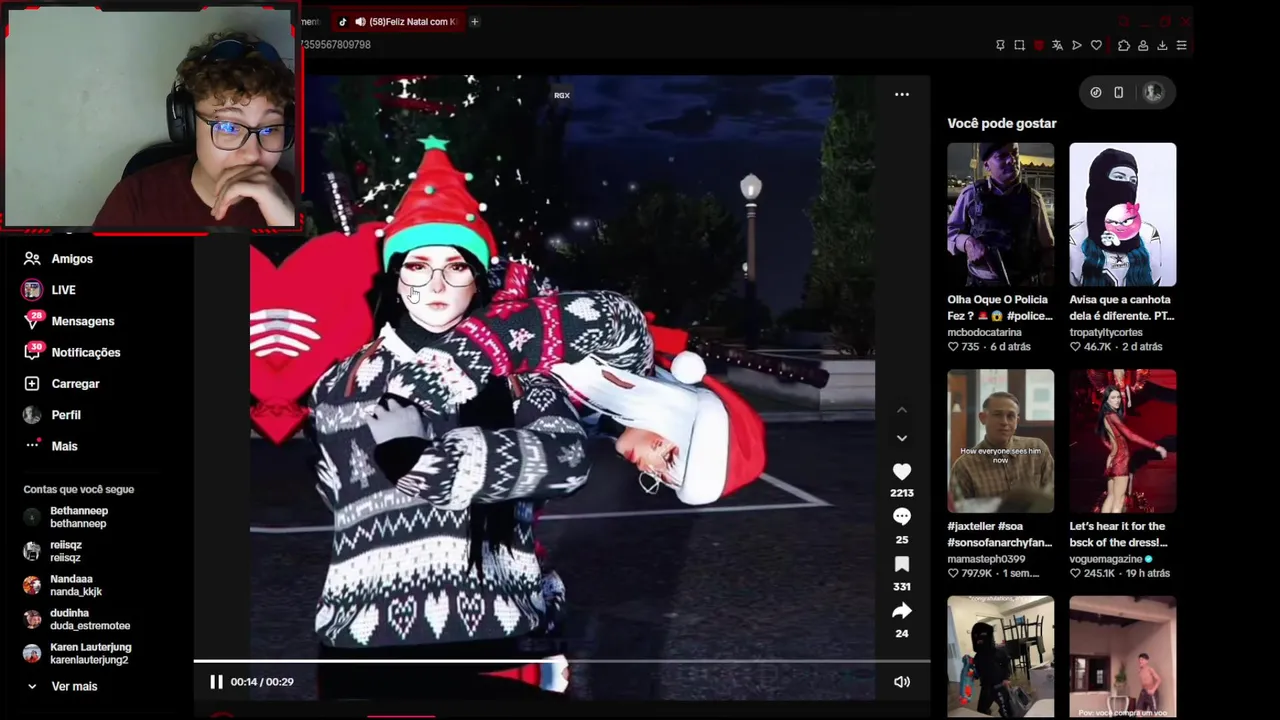
Task: Click the Perfil avatar icon in sidebar
Action: point(32,415)
